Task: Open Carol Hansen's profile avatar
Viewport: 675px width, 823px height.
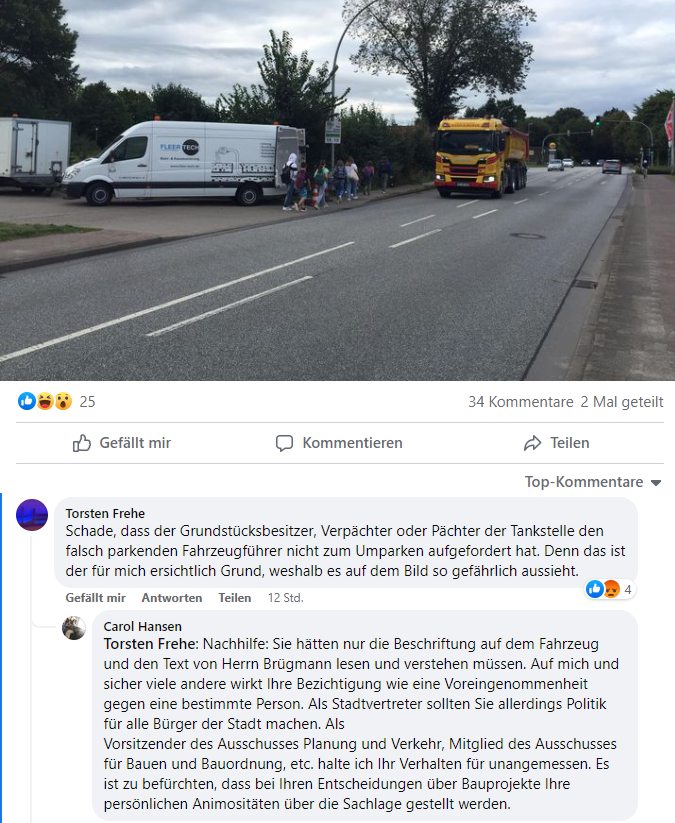Action: click(74, 628)
